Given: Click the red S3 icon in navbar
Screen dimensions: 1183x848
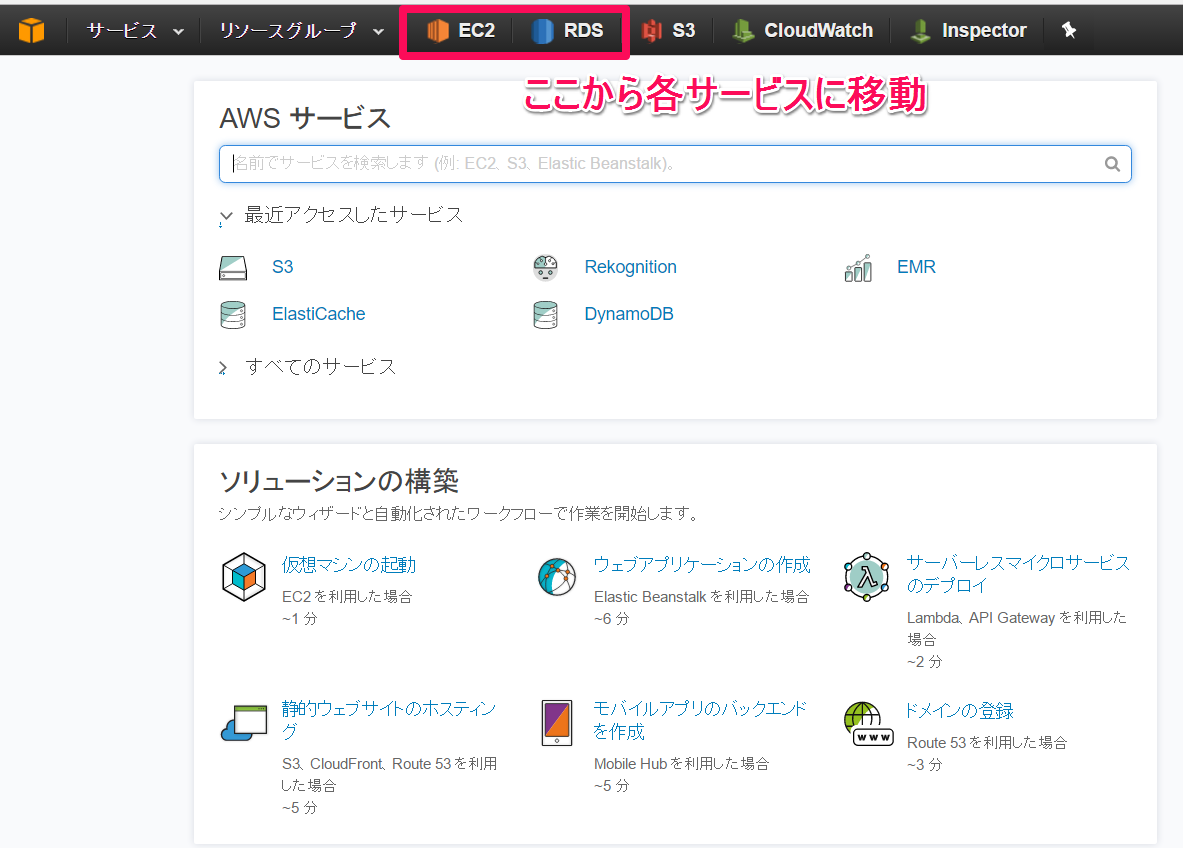Looking at the screenshot, I should [x=651, y=30].
